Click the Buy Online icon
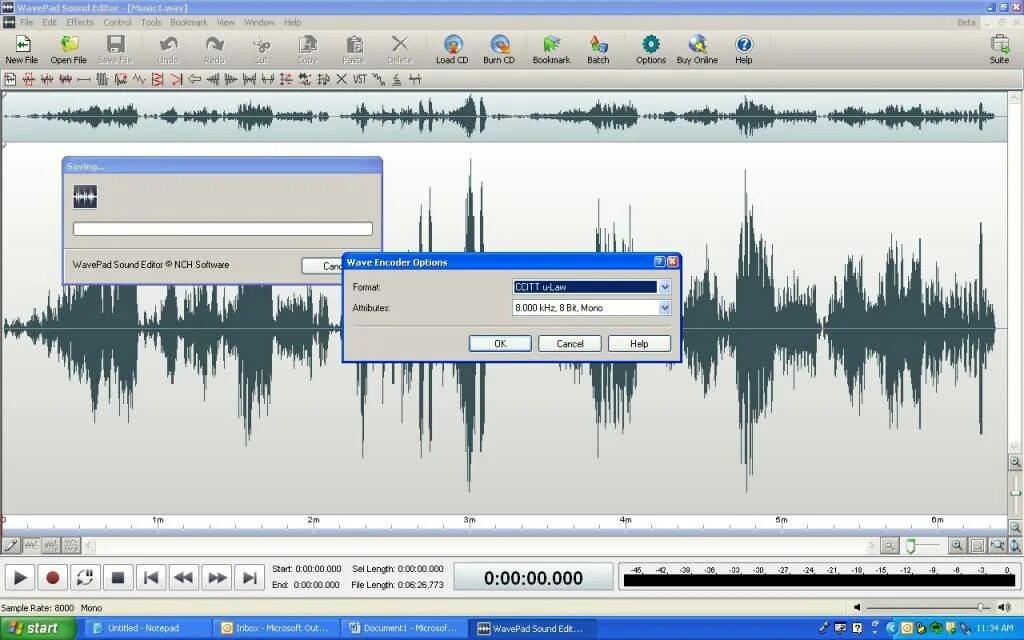The width and height of the screenshot is (1024, 640). (697, 50)
